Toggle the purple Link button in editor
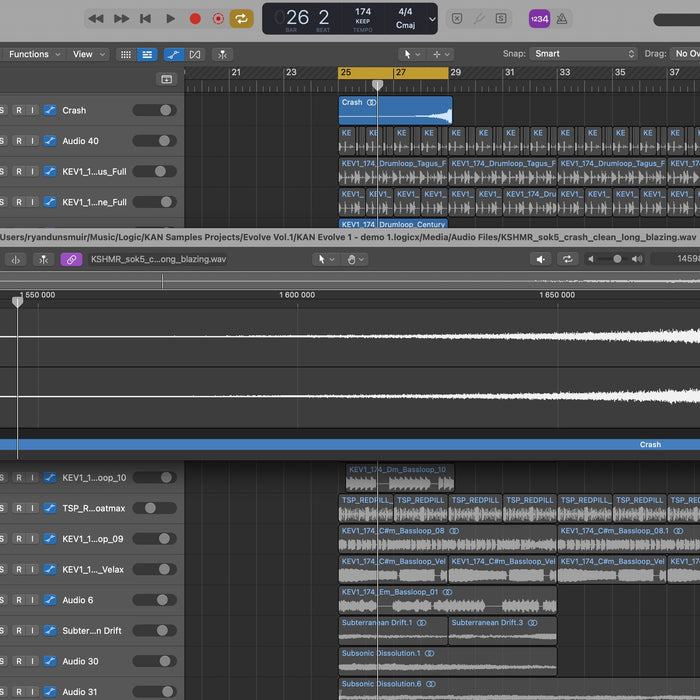The width and height of the screenshot is (700, 700). [71, 260]
